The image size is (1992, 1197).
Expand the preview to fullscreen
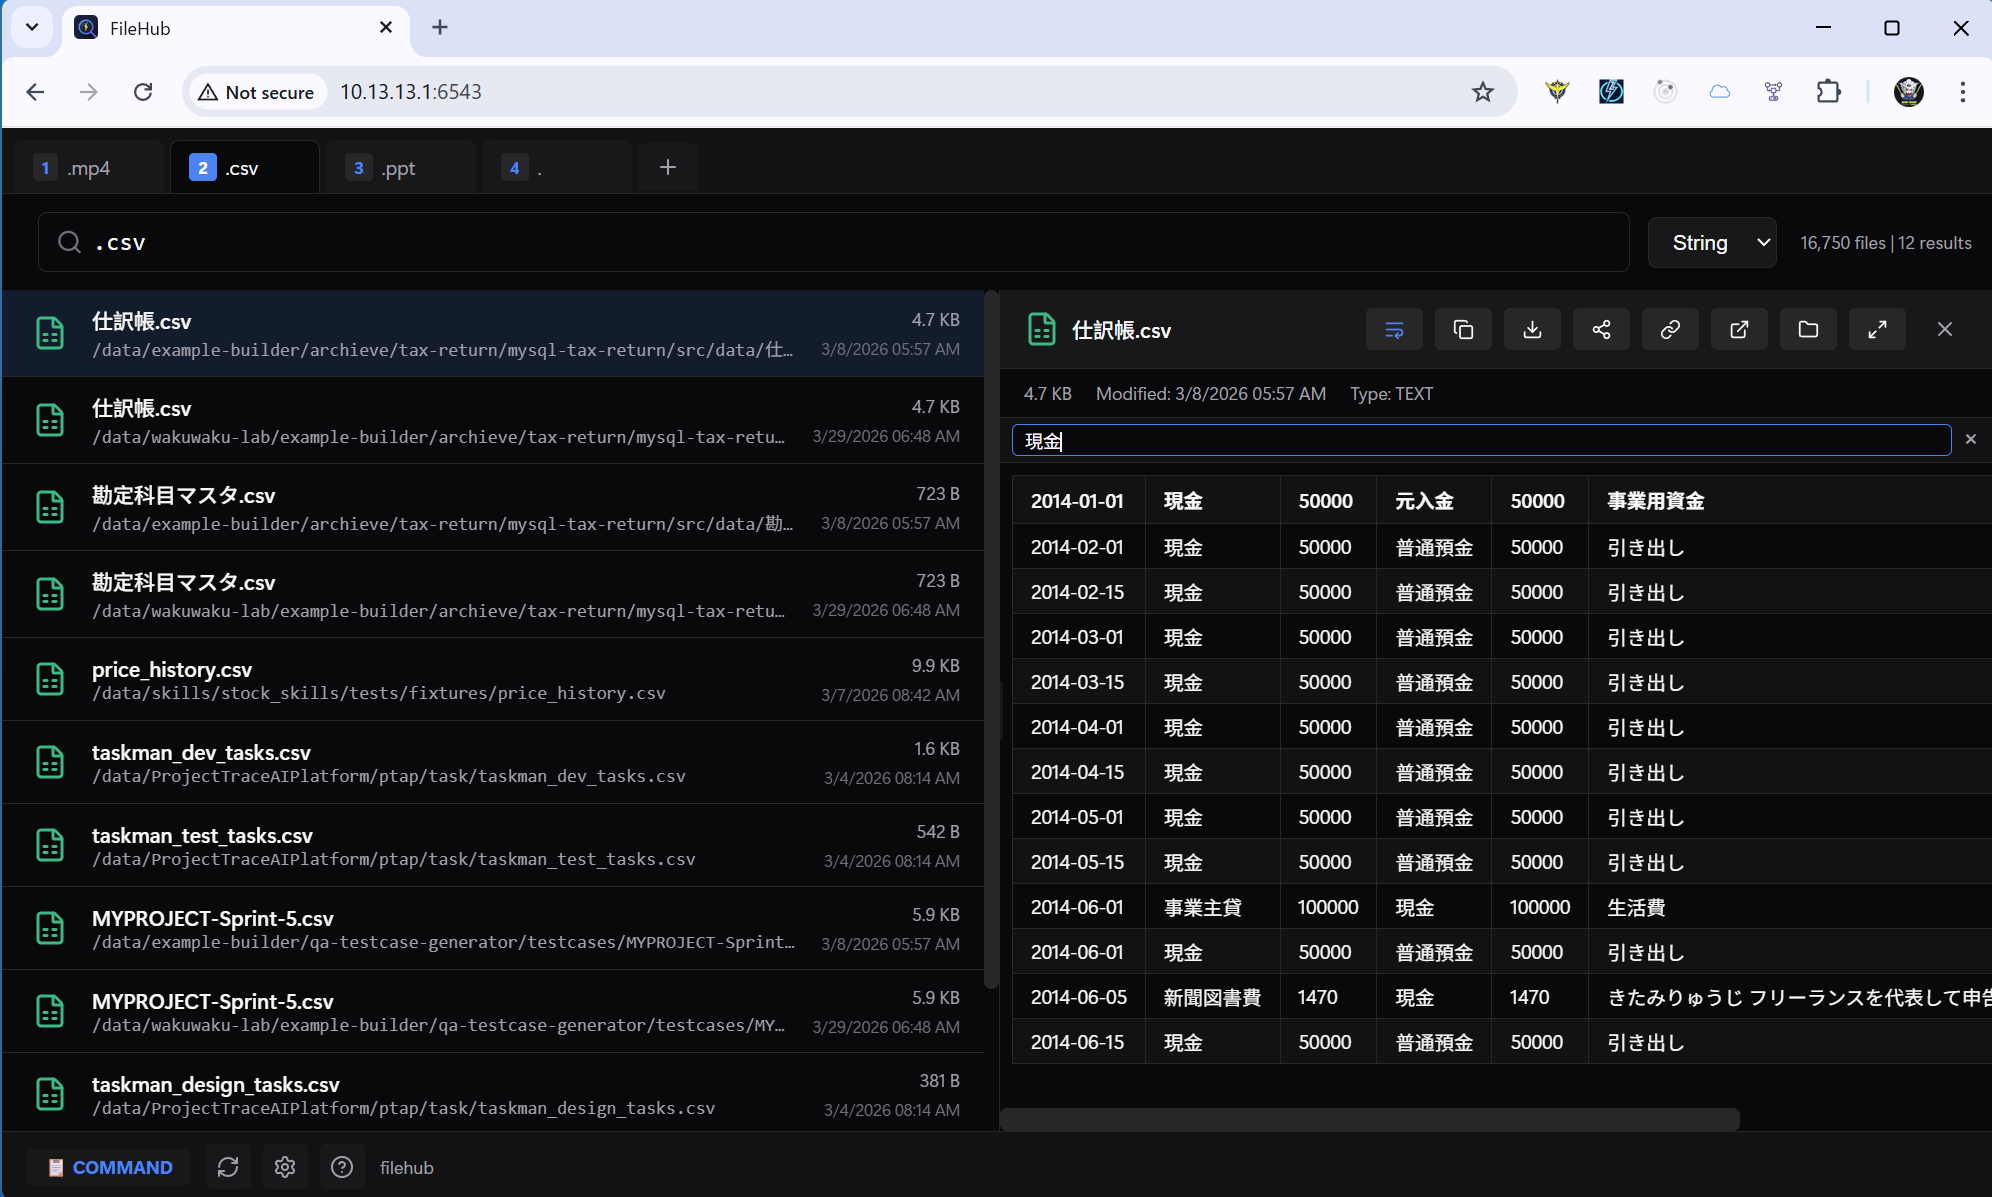pos(1877,329)
